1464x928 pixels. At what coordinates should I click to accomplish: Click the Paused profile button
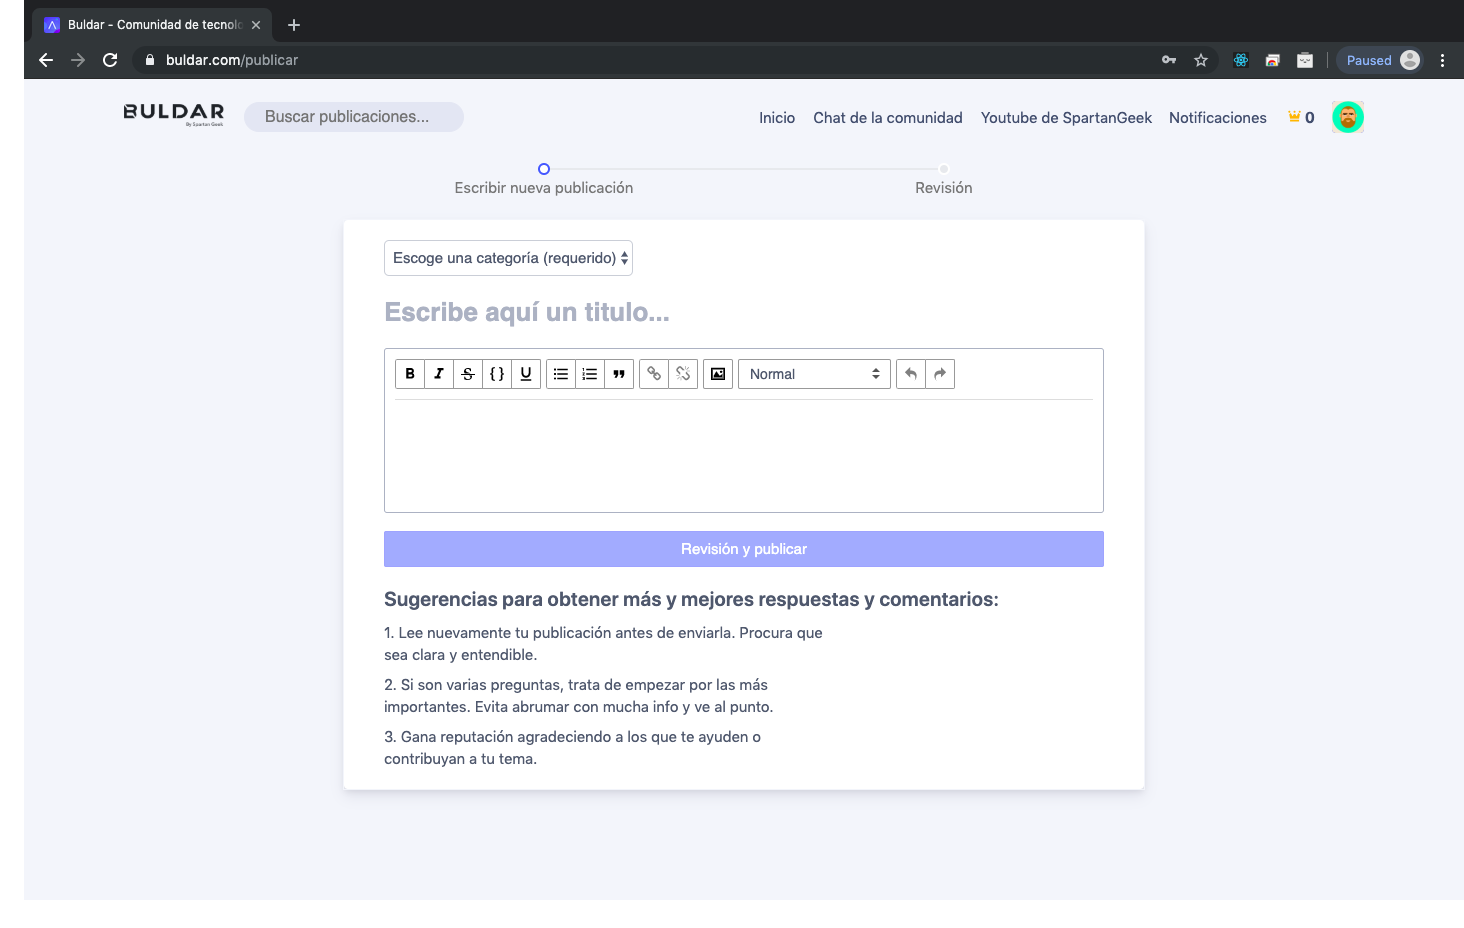point(1381,60)
